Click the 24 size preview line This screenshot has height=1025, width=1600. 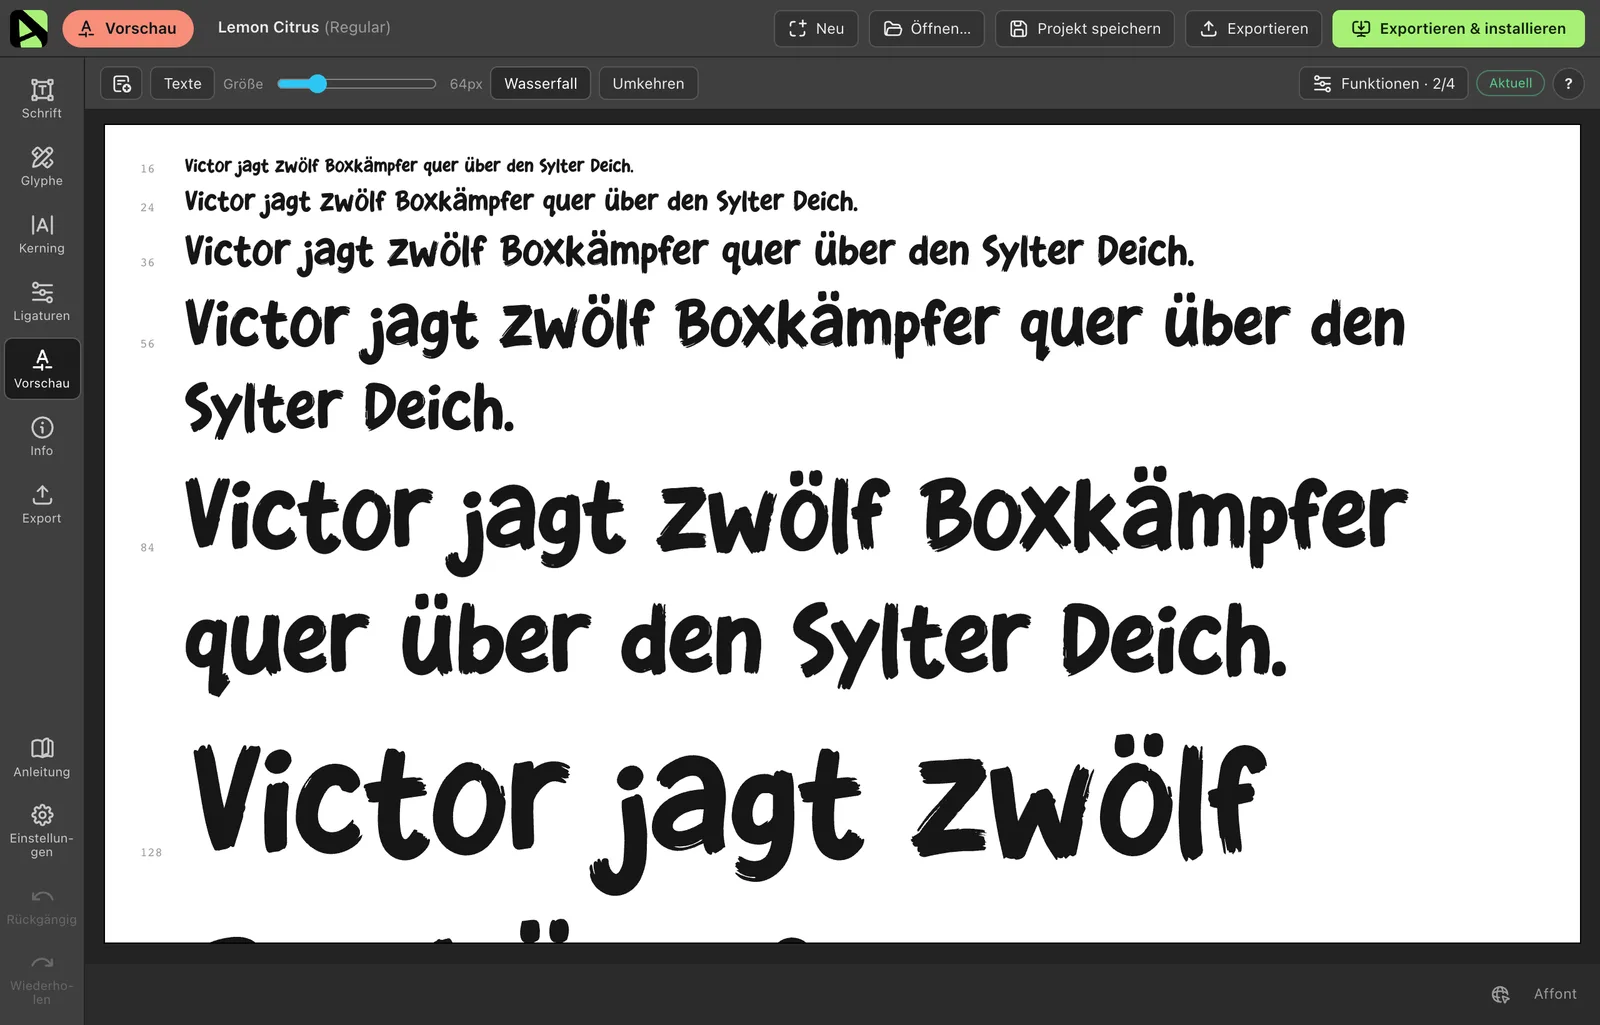[x=521, y=202]
